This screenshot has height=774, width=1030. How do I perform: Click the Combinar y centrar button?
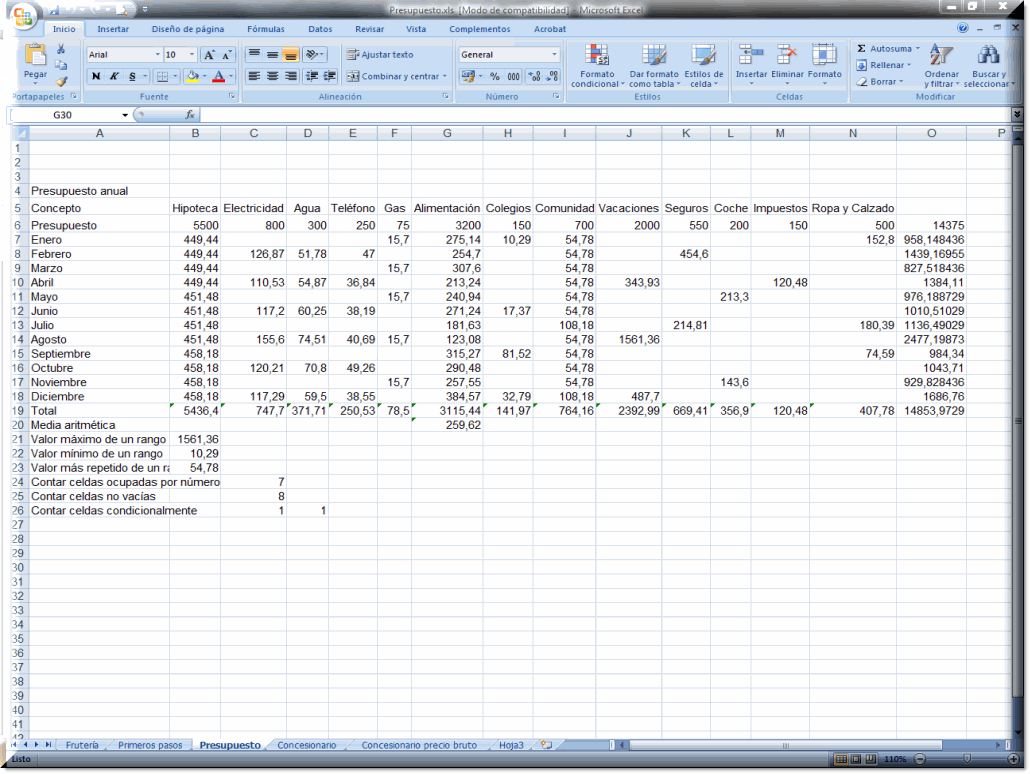click(x=396, y=76)
